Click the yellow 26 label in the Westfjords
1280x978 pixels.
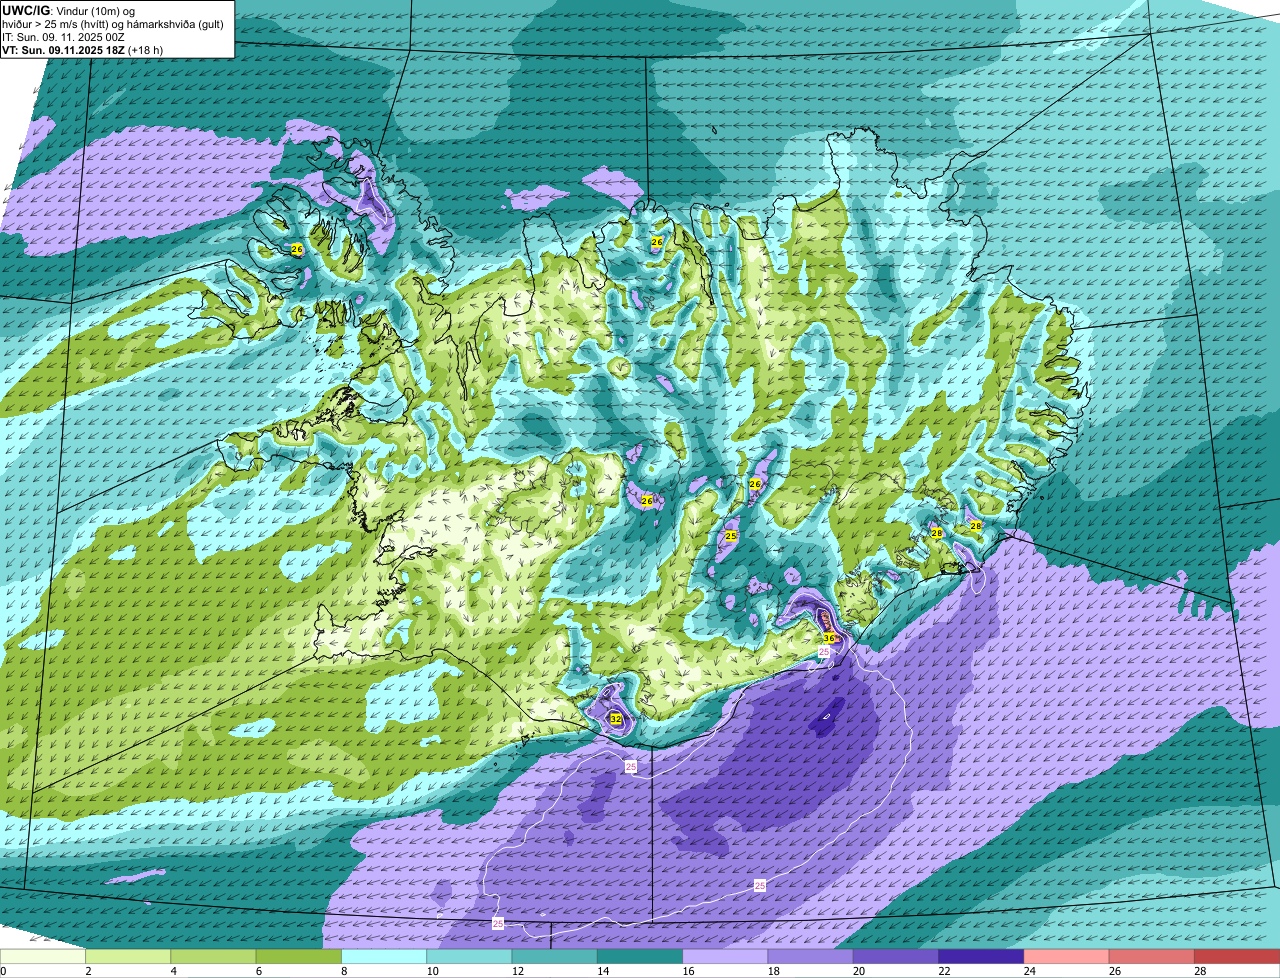coord(296,249)
